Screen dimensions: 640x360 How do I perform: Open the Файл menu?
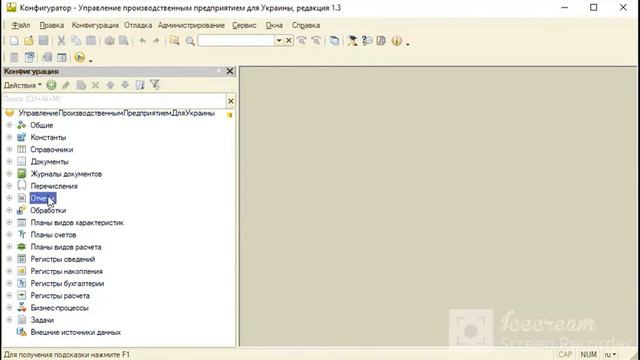(20, 25)
